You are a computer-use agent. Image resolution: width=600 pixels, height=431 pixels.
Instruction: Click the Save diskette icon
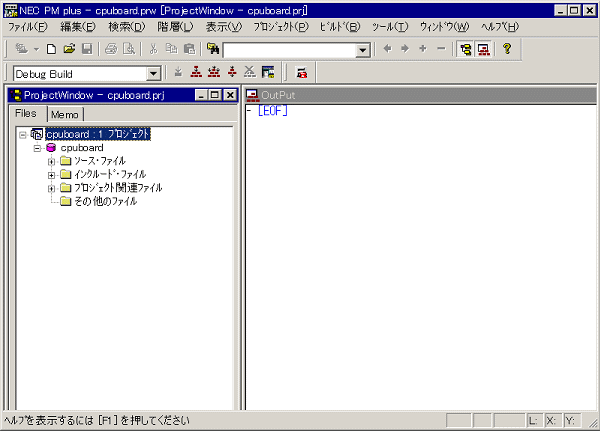tap(87, 49)
